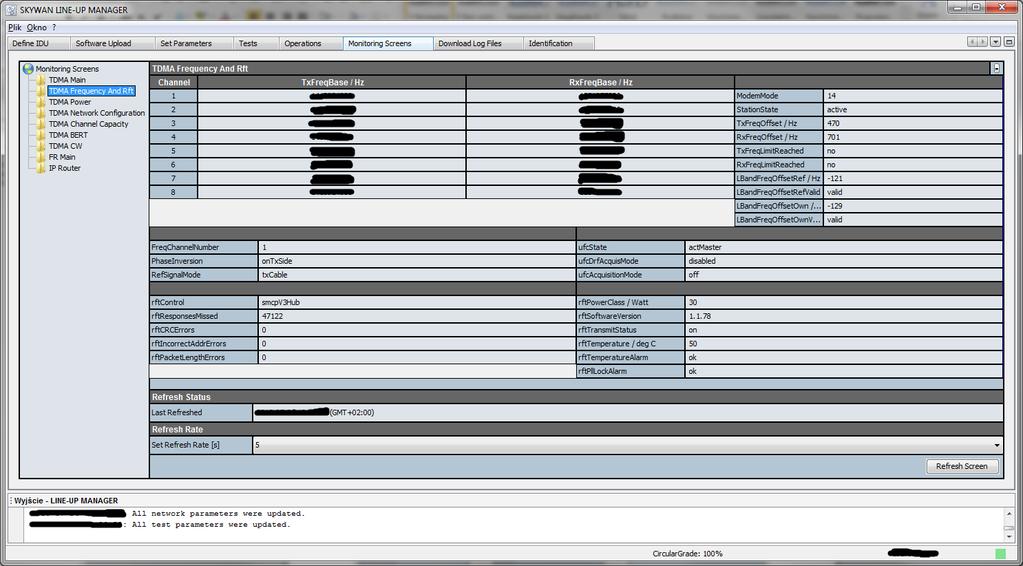Open the ? help menu
1023x566 pixels.
pyautogui.click(x=54, y=27)
